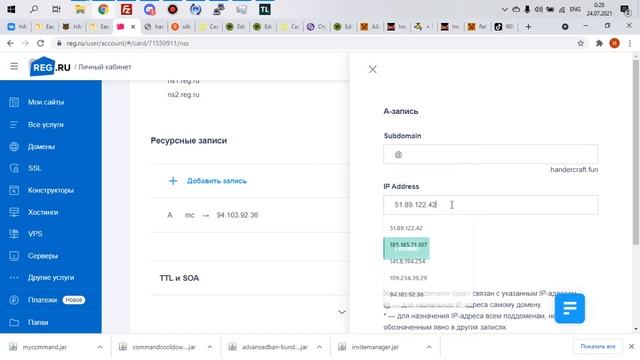The image size is (640, 360).
Task: Bookmark this page with the star icon
Action: click(580, 43)
